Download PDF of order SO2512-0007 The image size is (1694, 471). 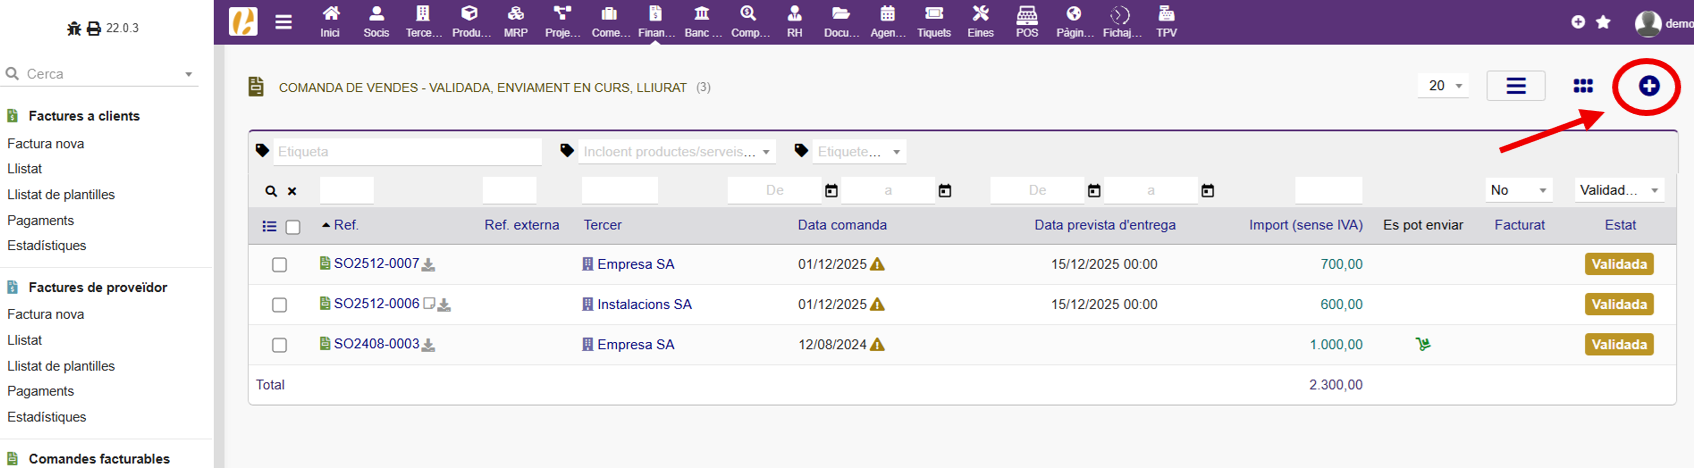(428, 265)
